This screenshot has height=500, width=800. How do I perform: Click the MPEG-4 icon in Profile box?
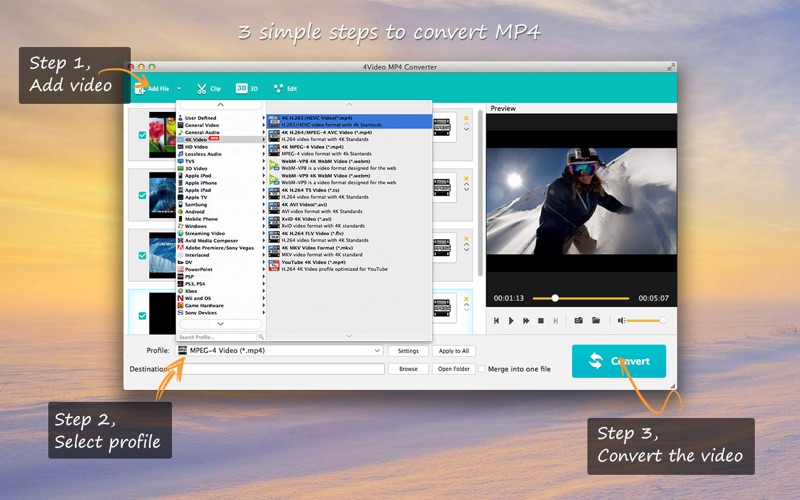click(x=182, y=351)
